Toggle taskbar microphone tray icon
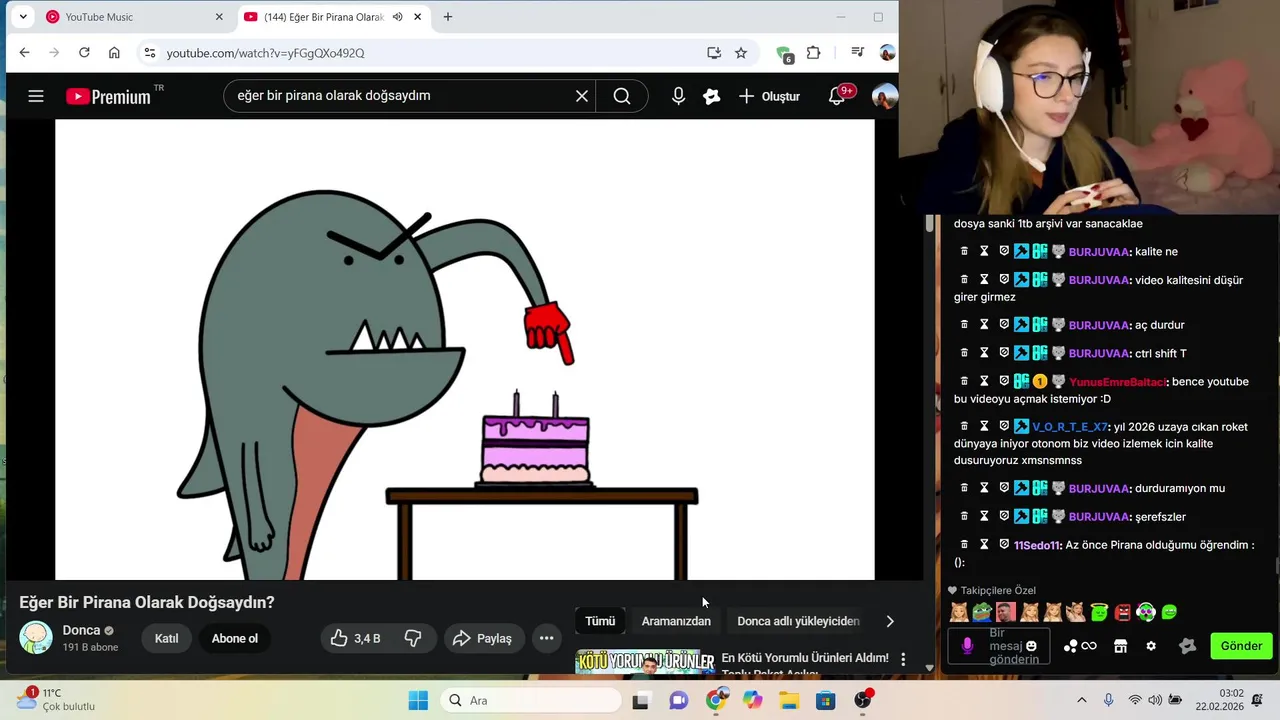This screenshot has height=720, width=1280. (x=1108, y=700)
